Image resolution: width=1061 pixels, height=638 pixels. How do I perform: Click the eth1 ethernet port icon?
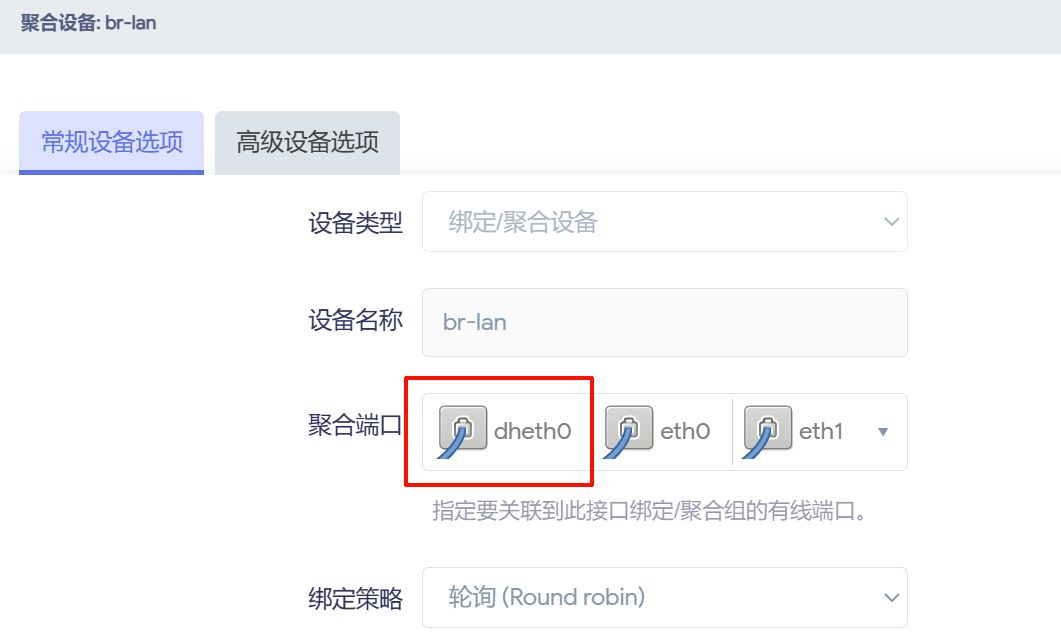pyautogui.click(x=768, y=431)
